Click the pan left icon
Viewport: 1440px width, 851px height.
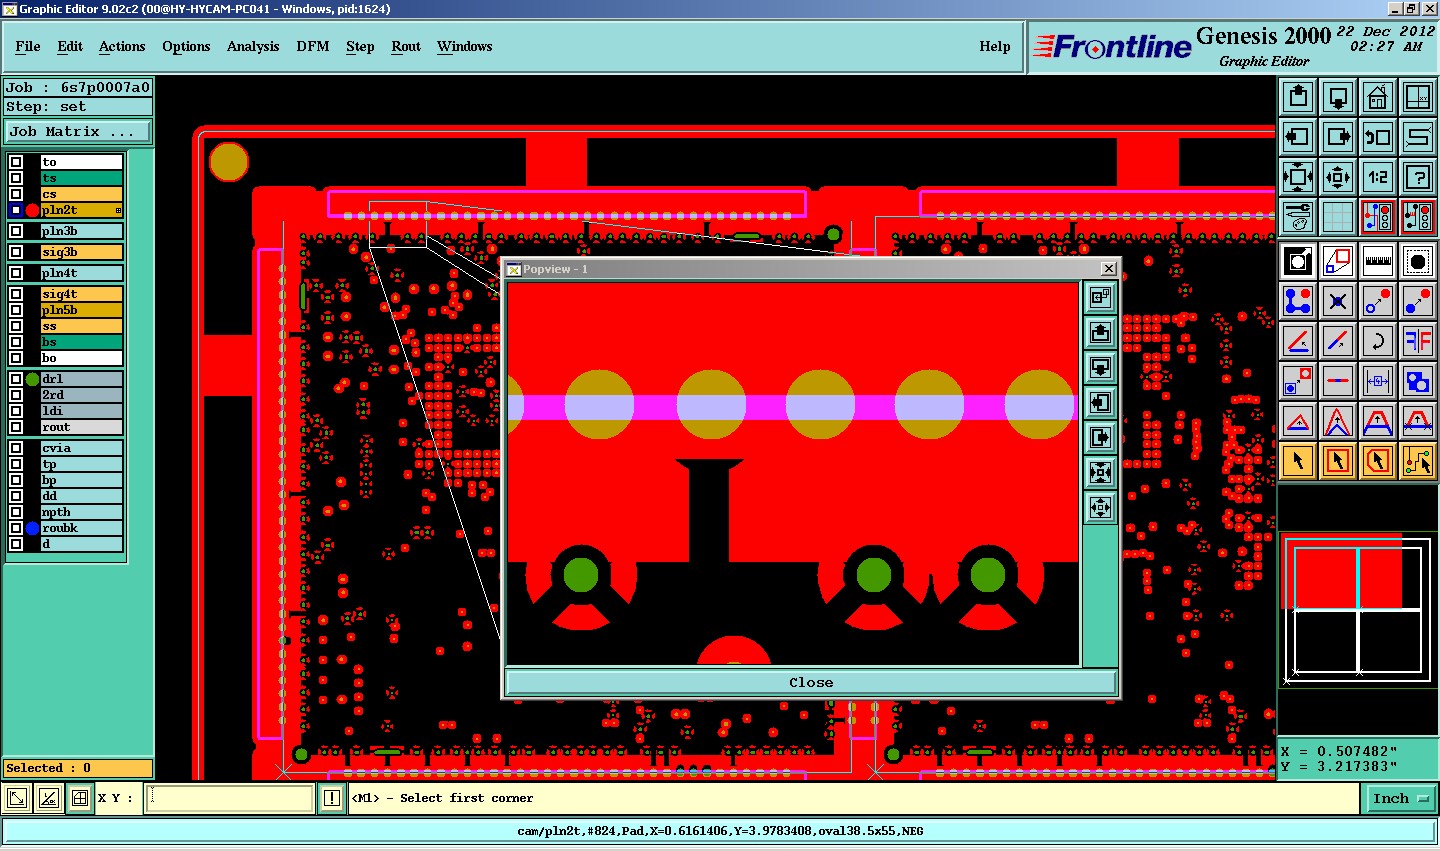1298,137
